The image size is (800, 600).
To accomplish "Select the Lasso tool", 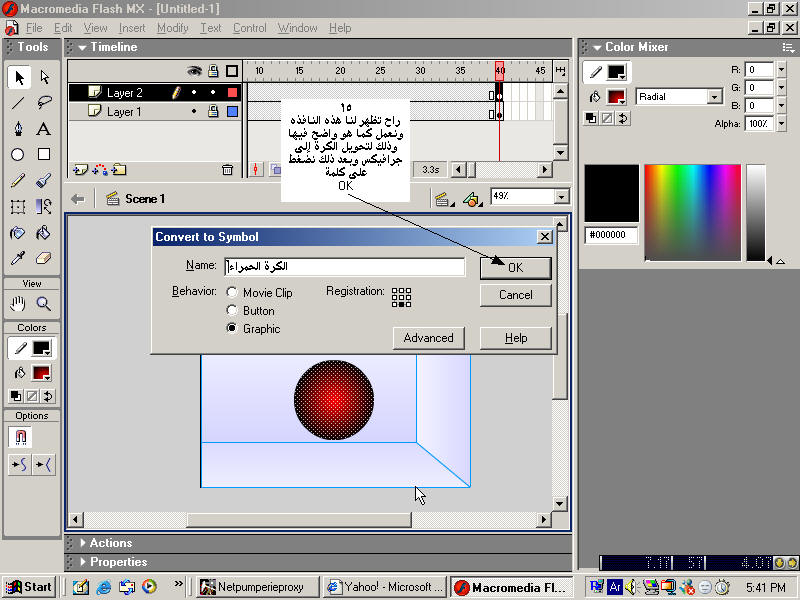I will [44, 103].
